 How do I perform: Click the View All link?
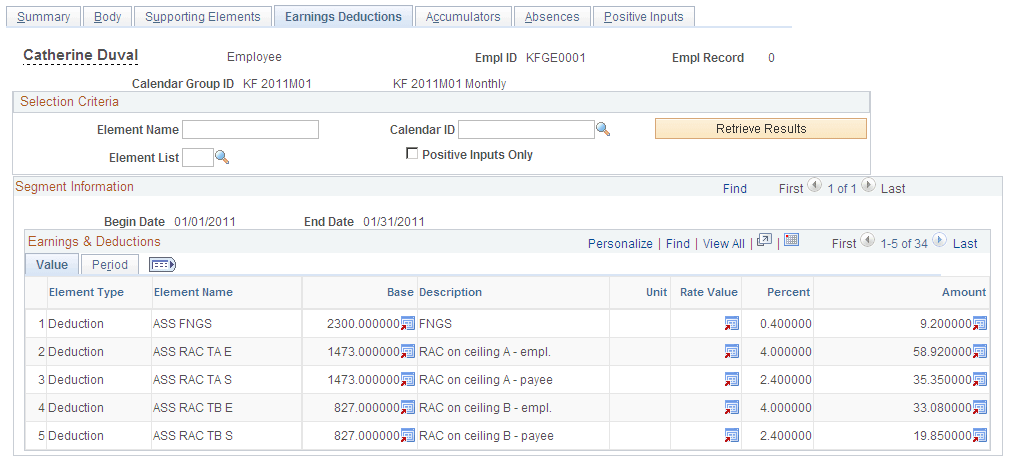723,244
